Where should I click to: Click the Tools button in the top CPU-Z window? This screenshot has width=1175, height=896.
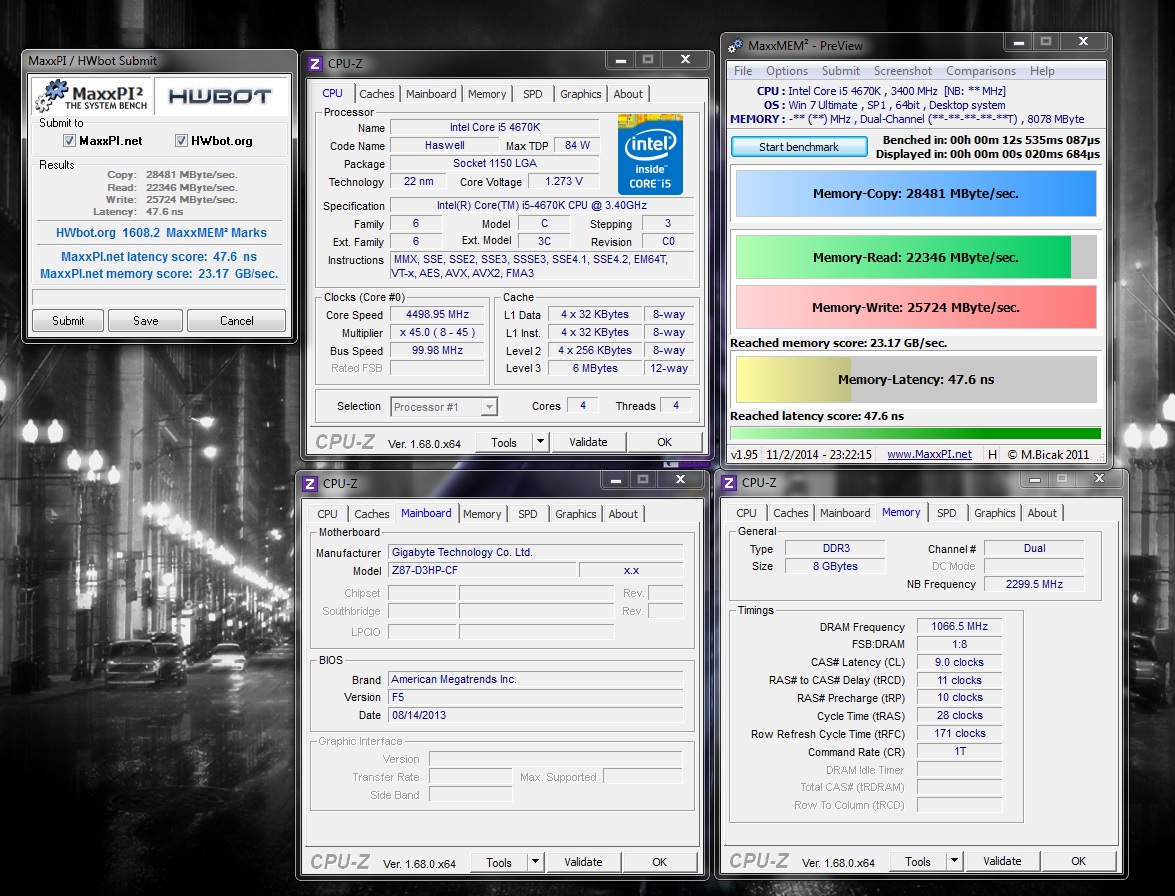click(x=504, y=442)
